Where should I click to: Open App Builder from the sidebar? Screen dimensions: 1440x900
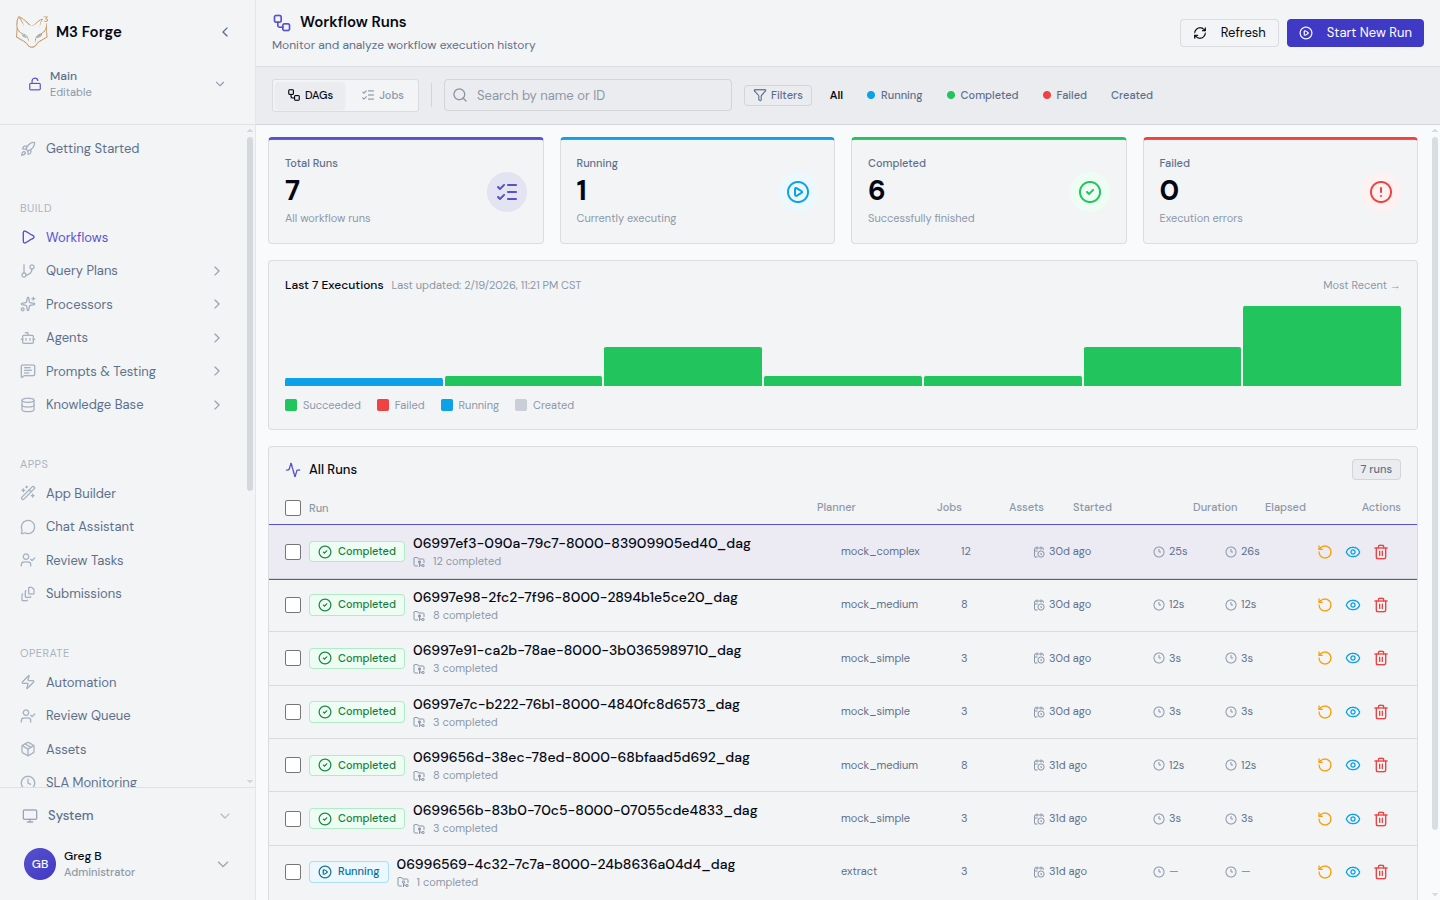(x=81, y=493)
